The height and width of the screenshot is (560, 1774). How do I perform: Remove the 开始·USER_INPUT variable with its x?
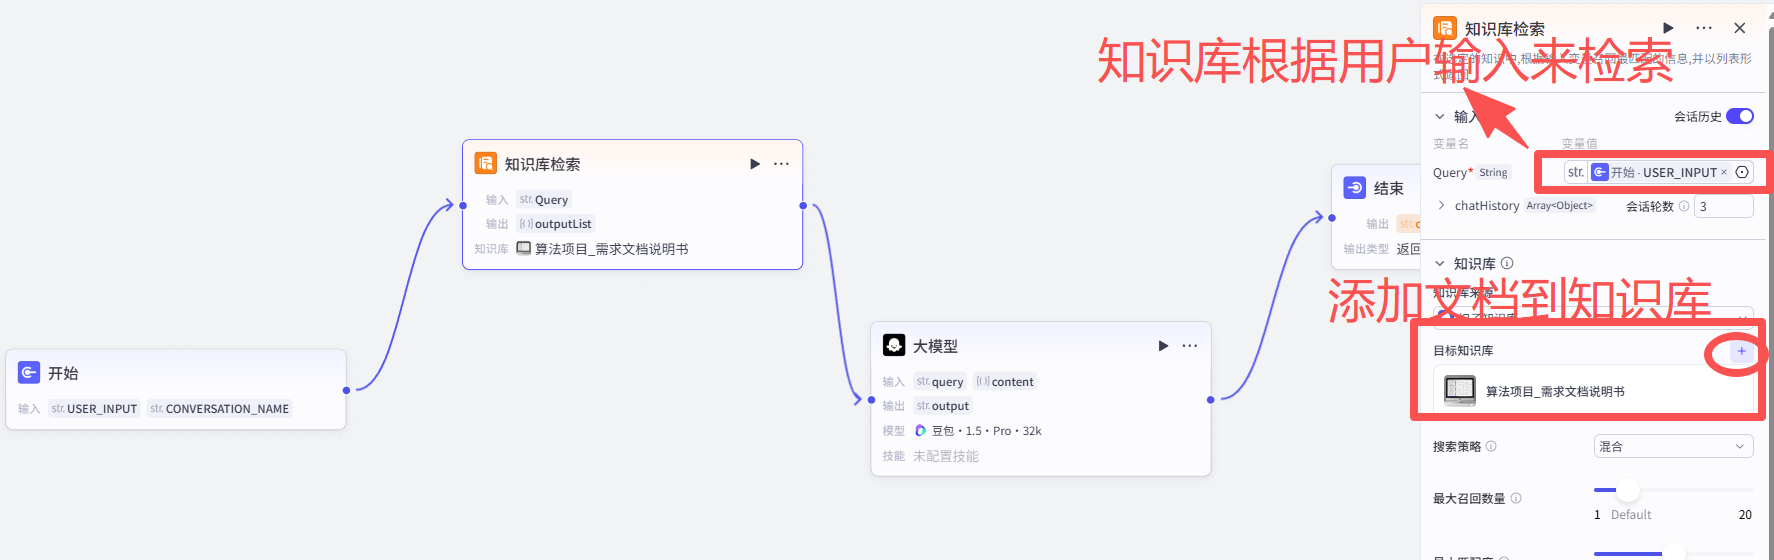(1724, 172)
